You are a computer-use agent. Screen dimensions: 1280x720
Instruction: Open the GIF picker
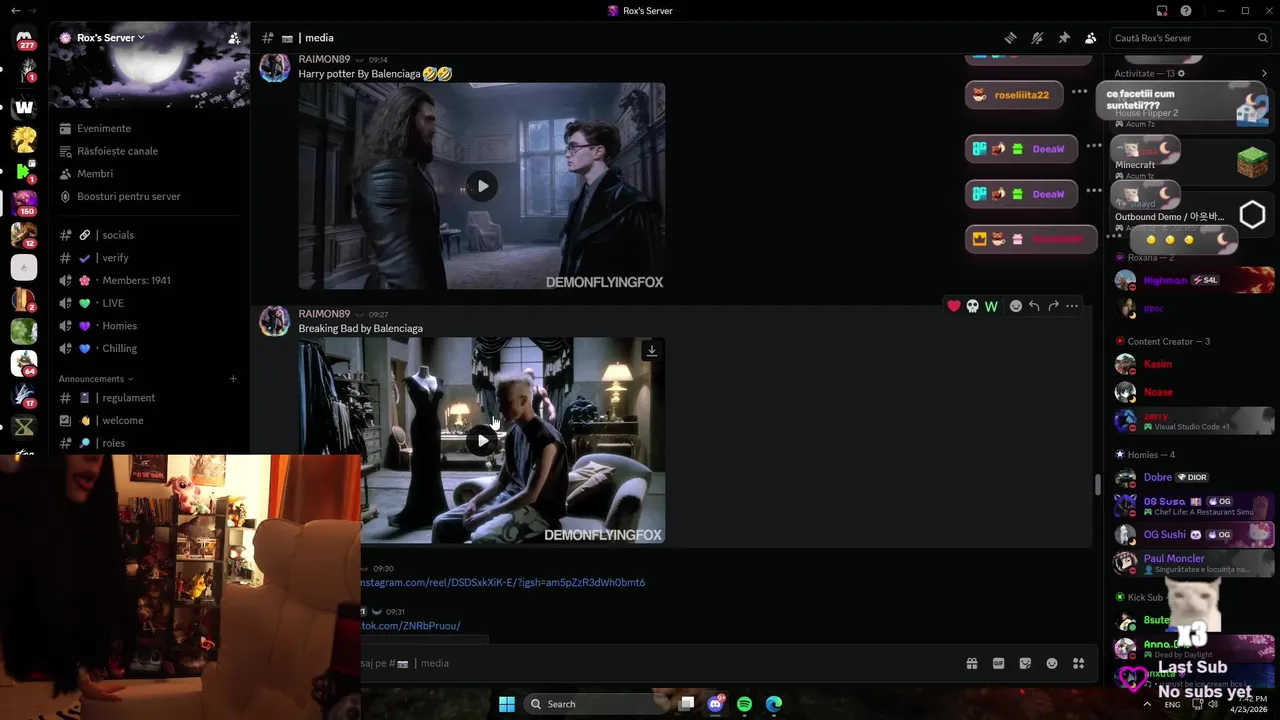point(998,663)
